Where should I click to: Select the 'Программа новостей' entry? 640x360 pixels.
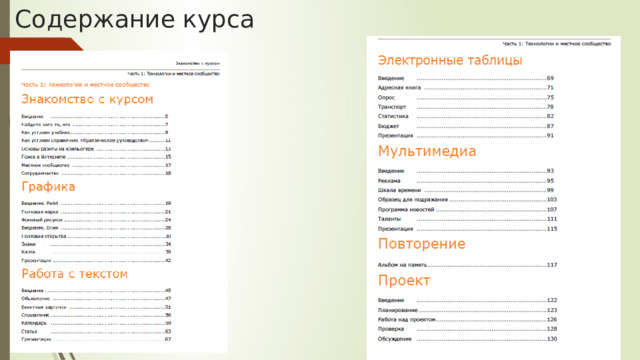(x=467, y=209)
